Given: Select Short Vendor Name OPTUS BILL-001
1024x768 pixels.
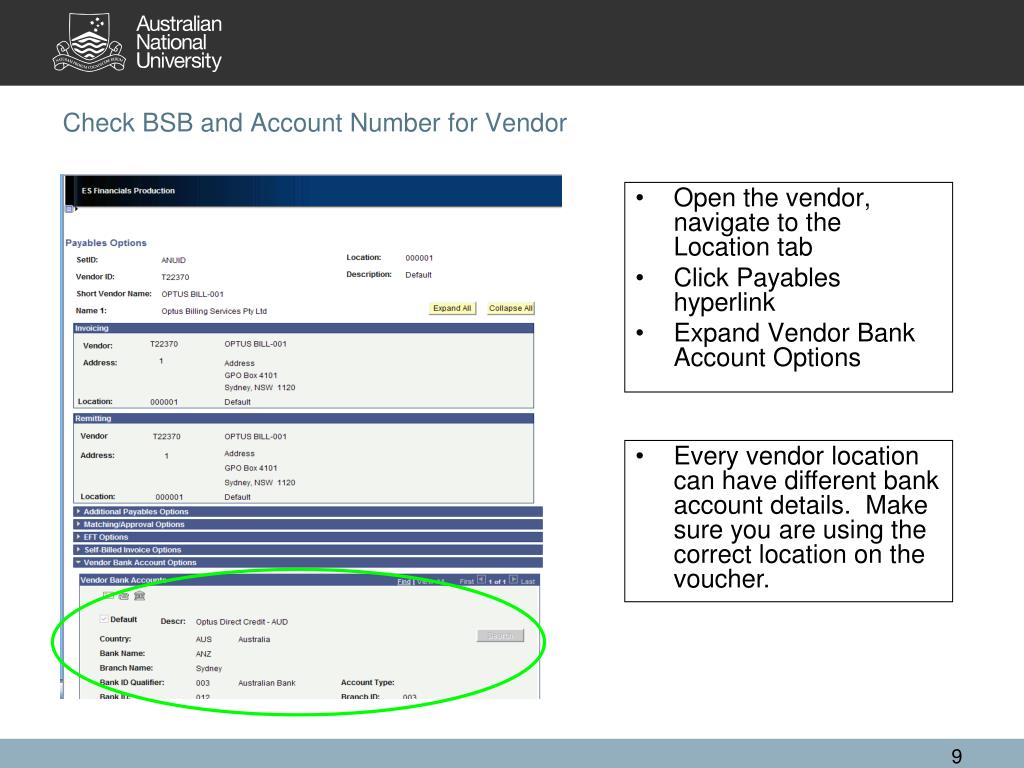Looking at the screenshot, I should click(193, 294).
